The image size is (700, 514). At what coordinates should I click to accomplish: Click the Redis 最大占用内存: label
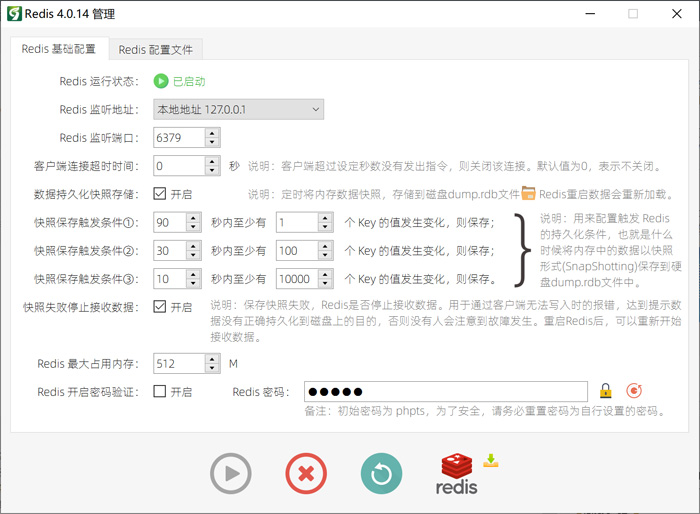tap(88, 364)
